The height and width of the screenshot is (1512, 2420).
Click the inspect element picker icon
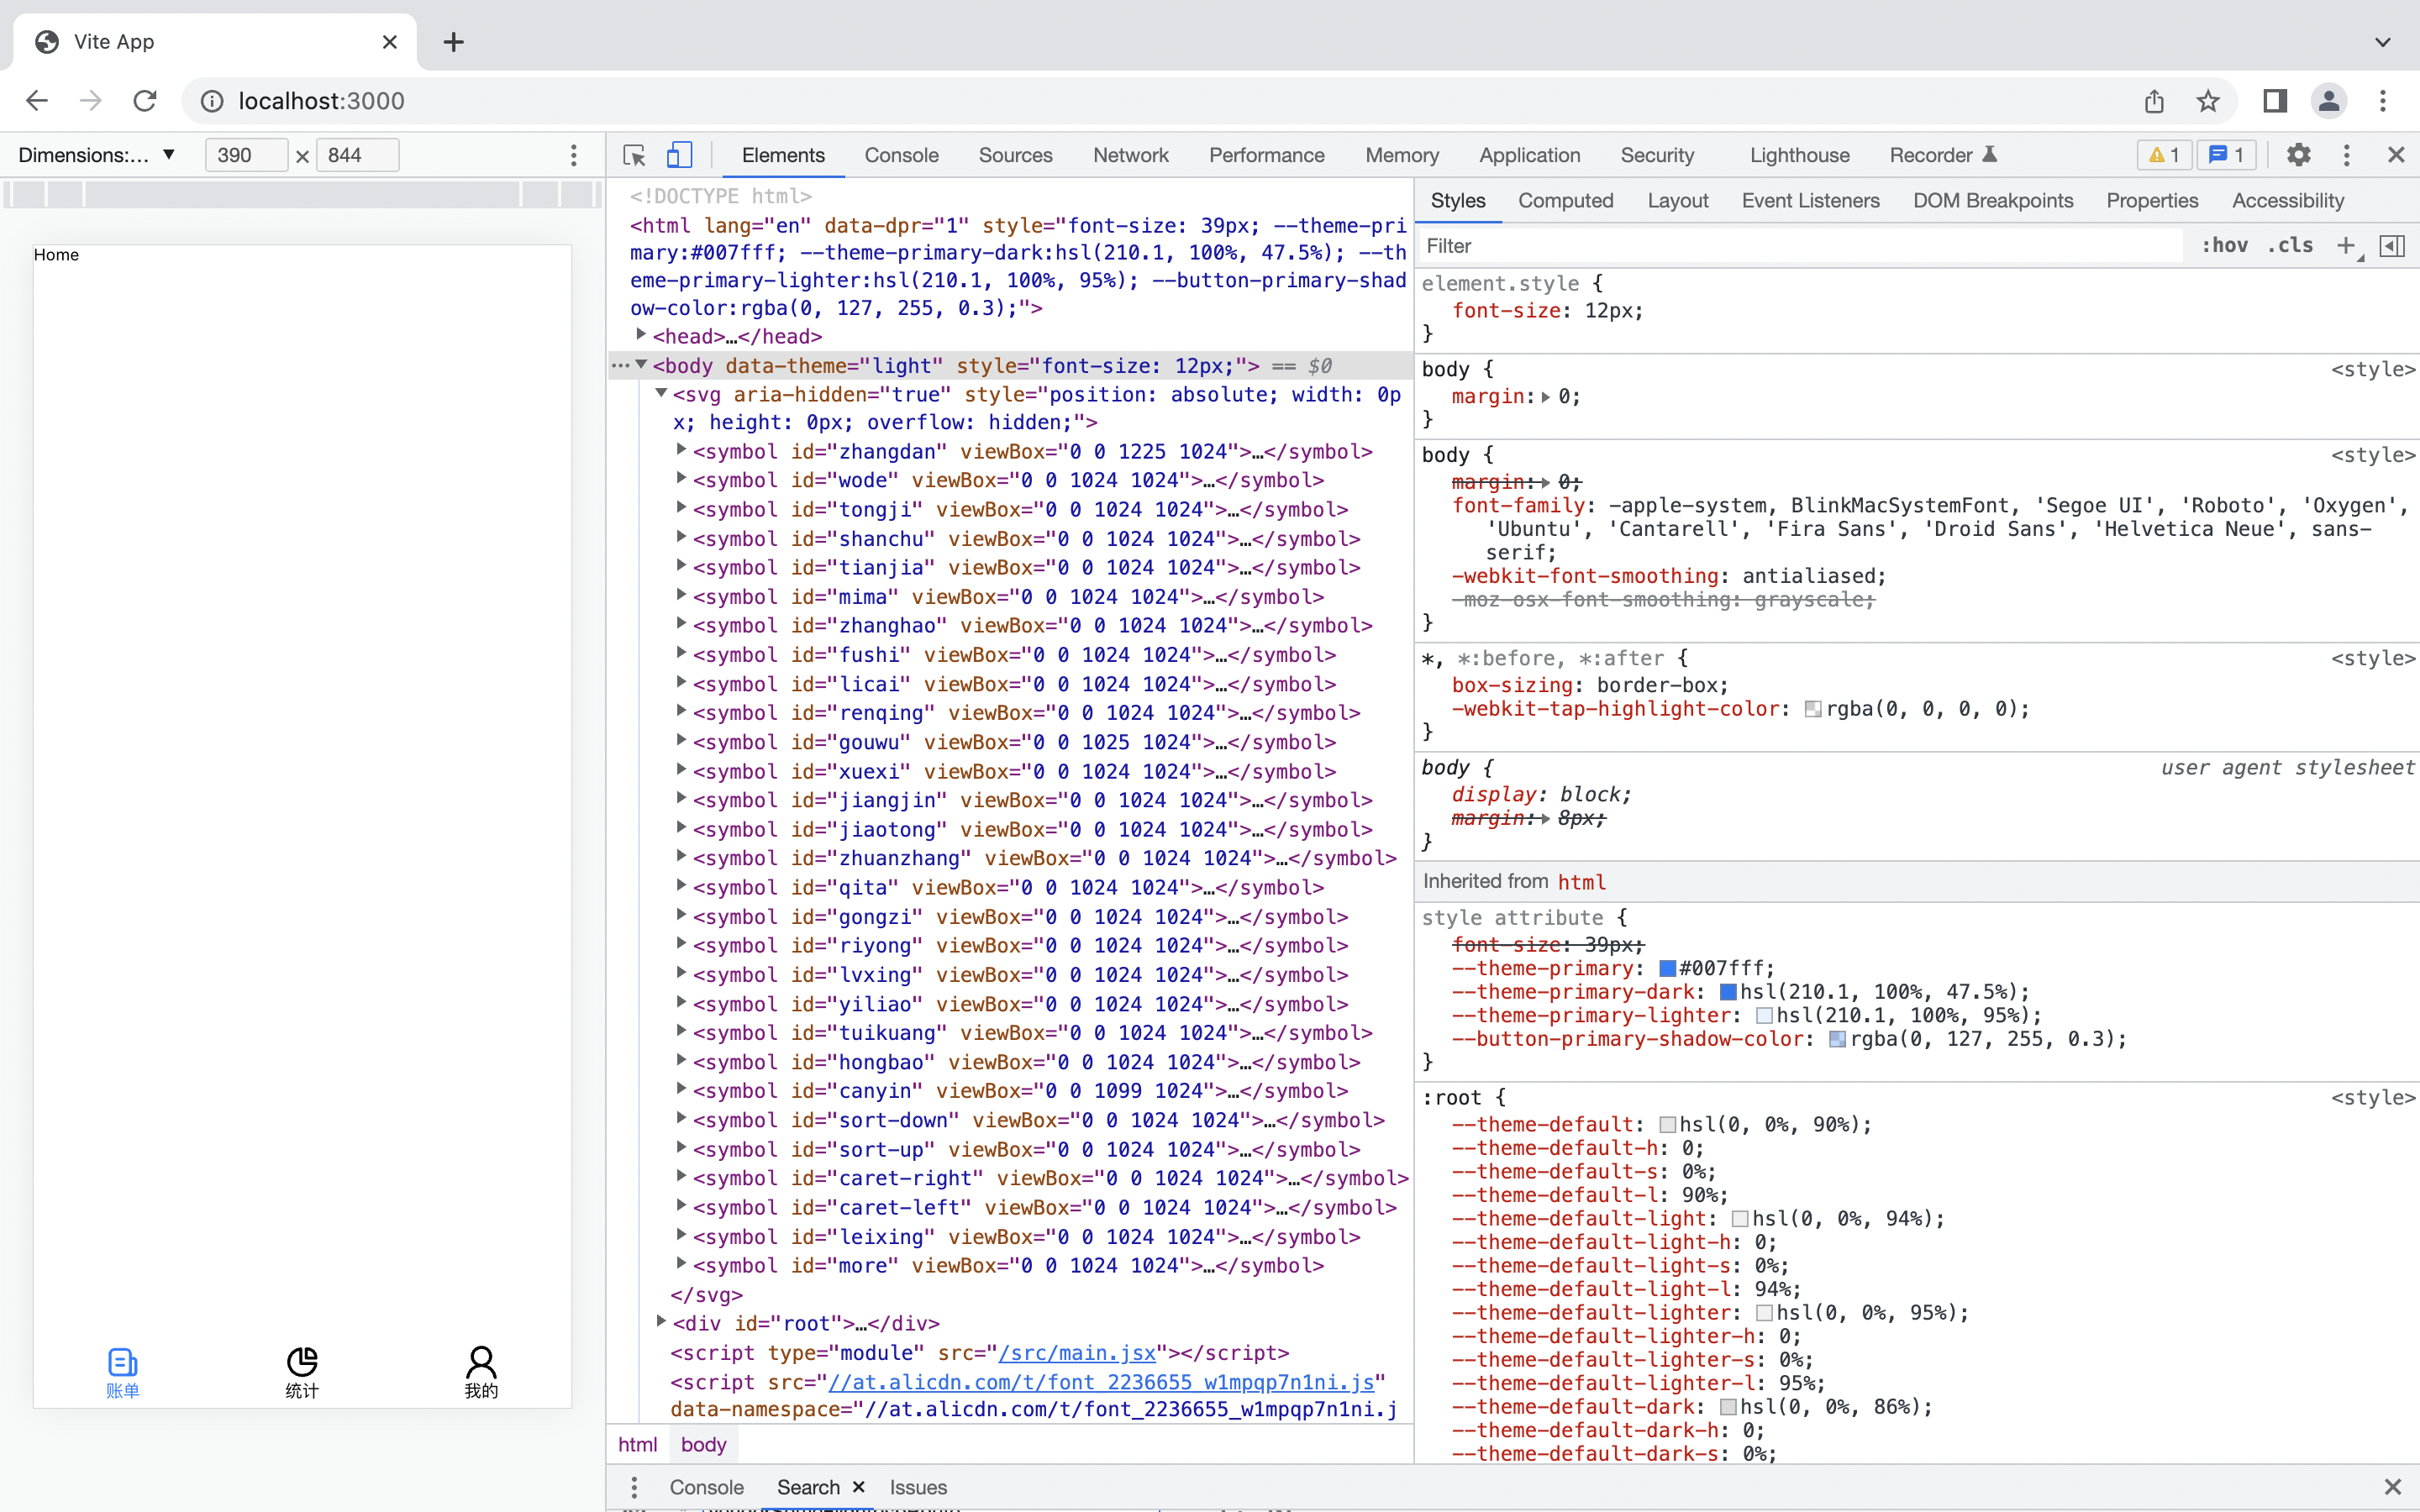coord(634,155)
